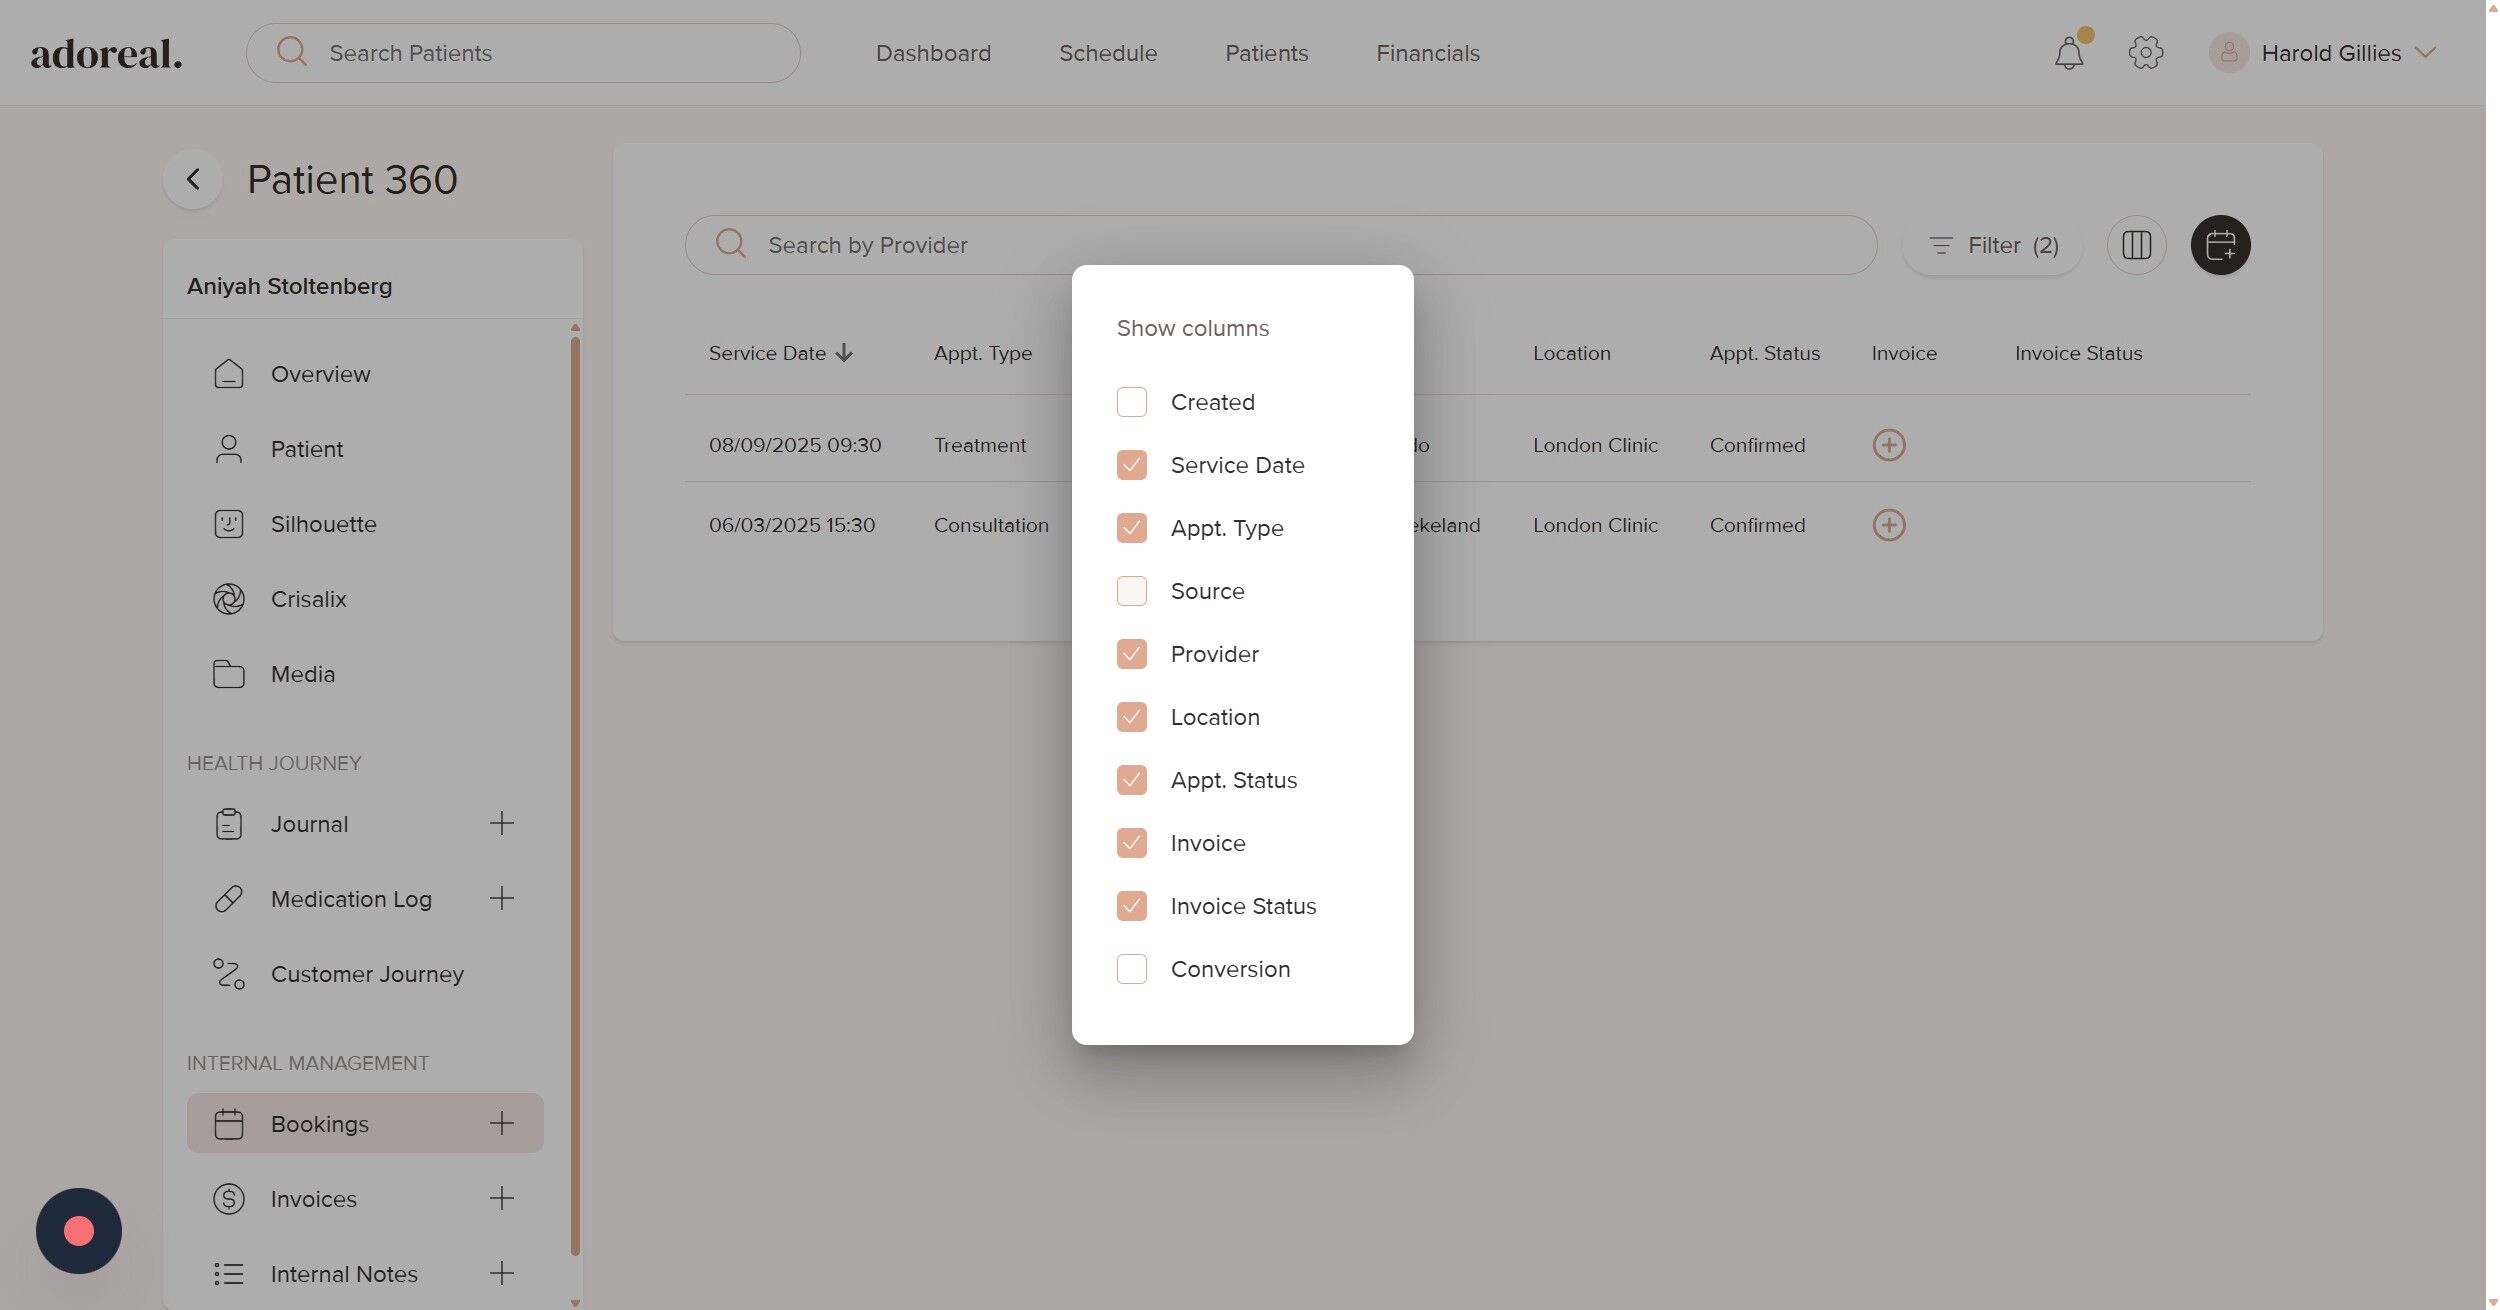
Task: Tick the Conversion column checkbox
Action: (1131, 969)
